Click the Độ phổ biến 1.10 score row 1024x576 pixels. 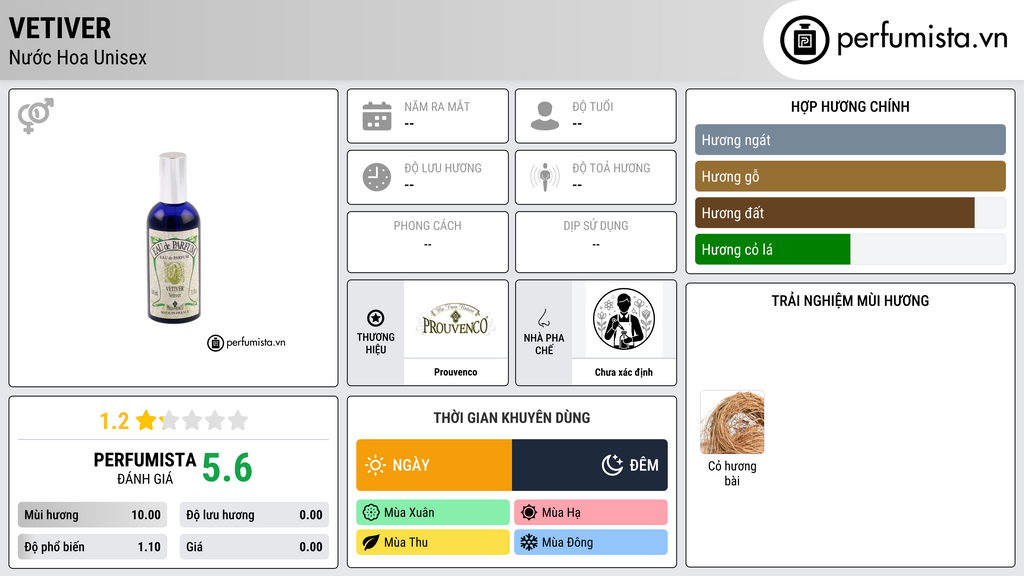(92, 547)
